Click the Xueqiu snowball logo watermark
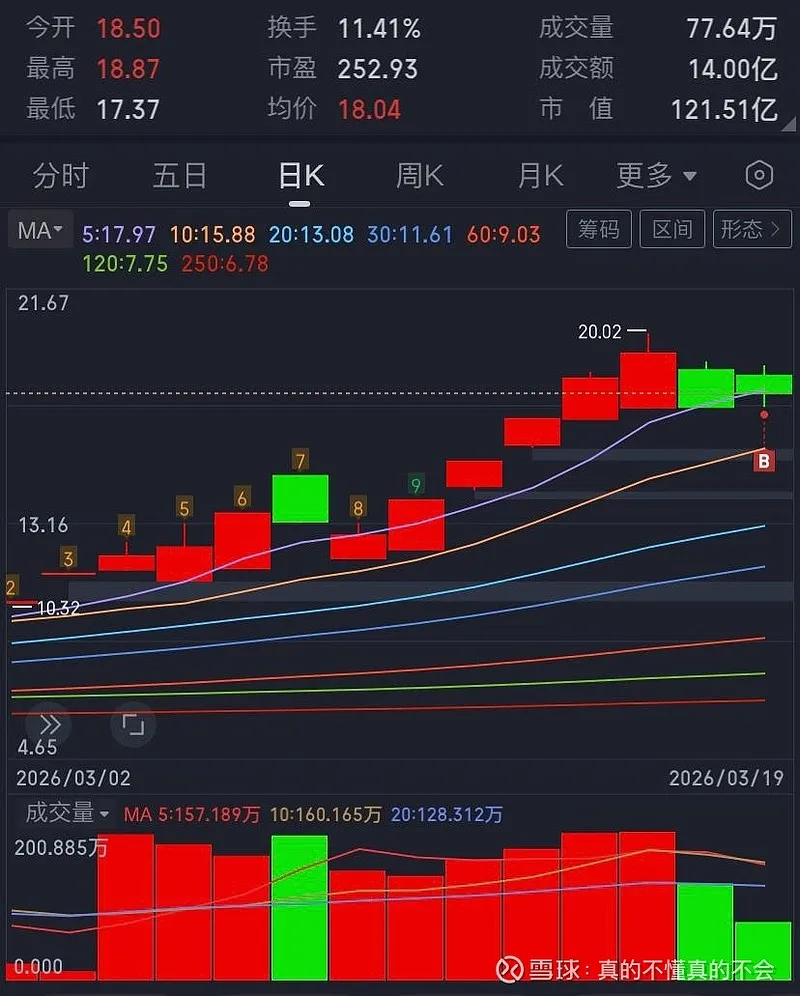 click(x=512, y=968)
